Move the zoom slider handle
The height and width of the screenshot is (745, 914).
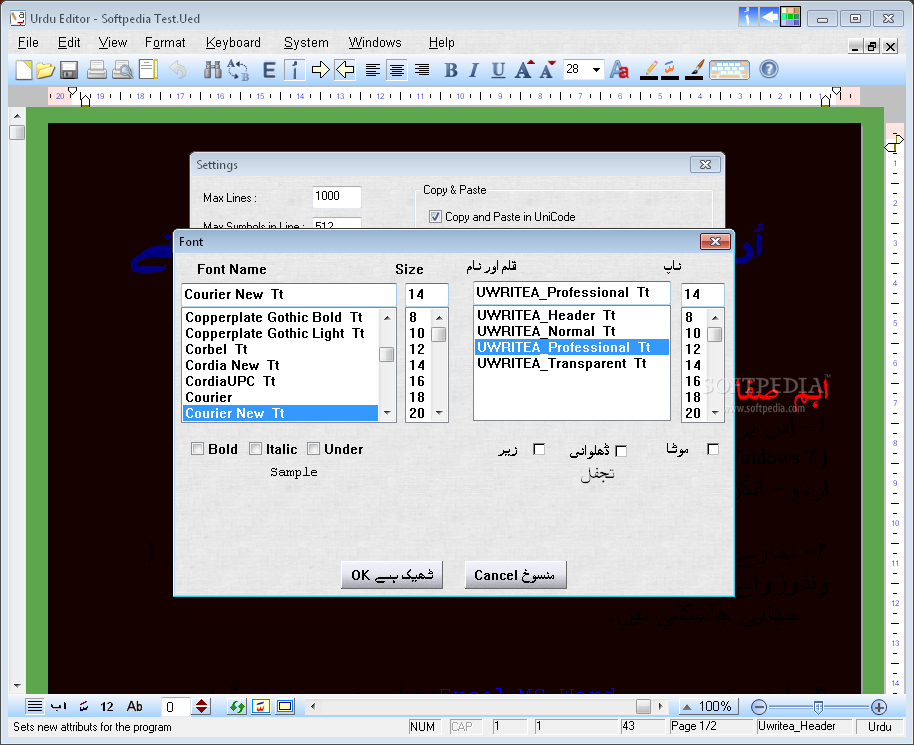[x=818, y=707]
